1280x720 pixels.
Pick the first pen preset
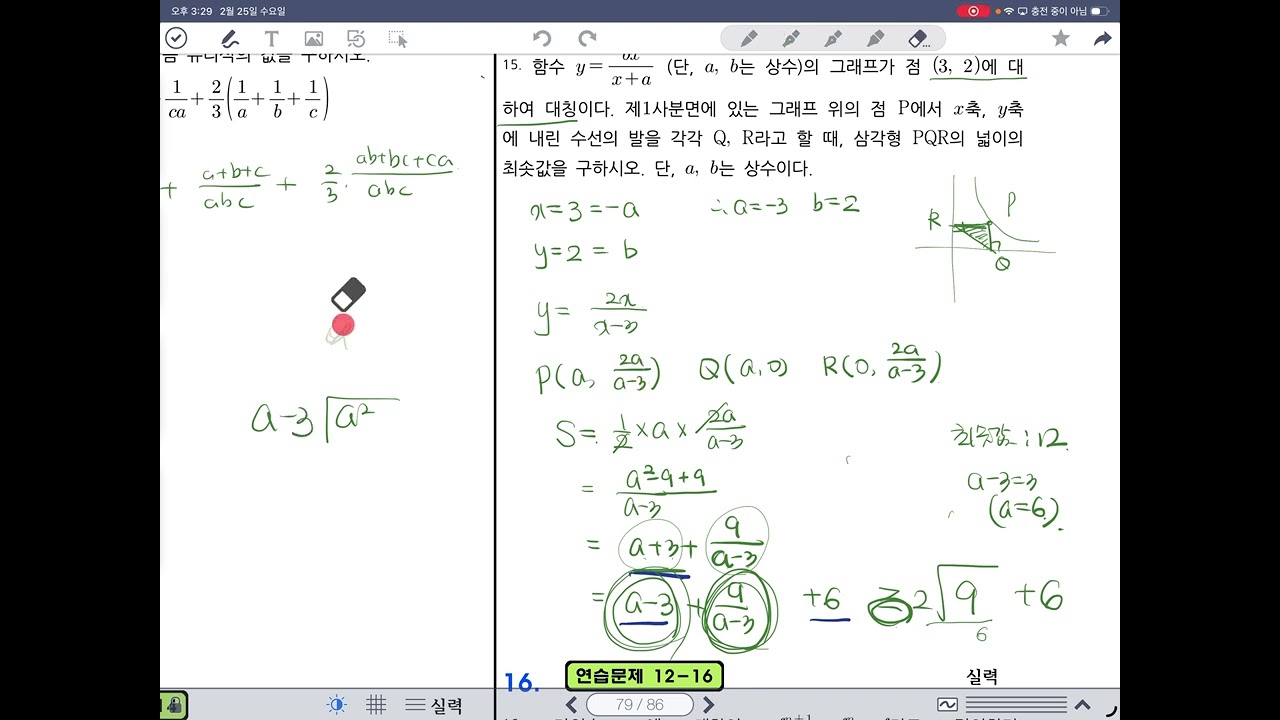pyautogui.click(x=749, y=39)
